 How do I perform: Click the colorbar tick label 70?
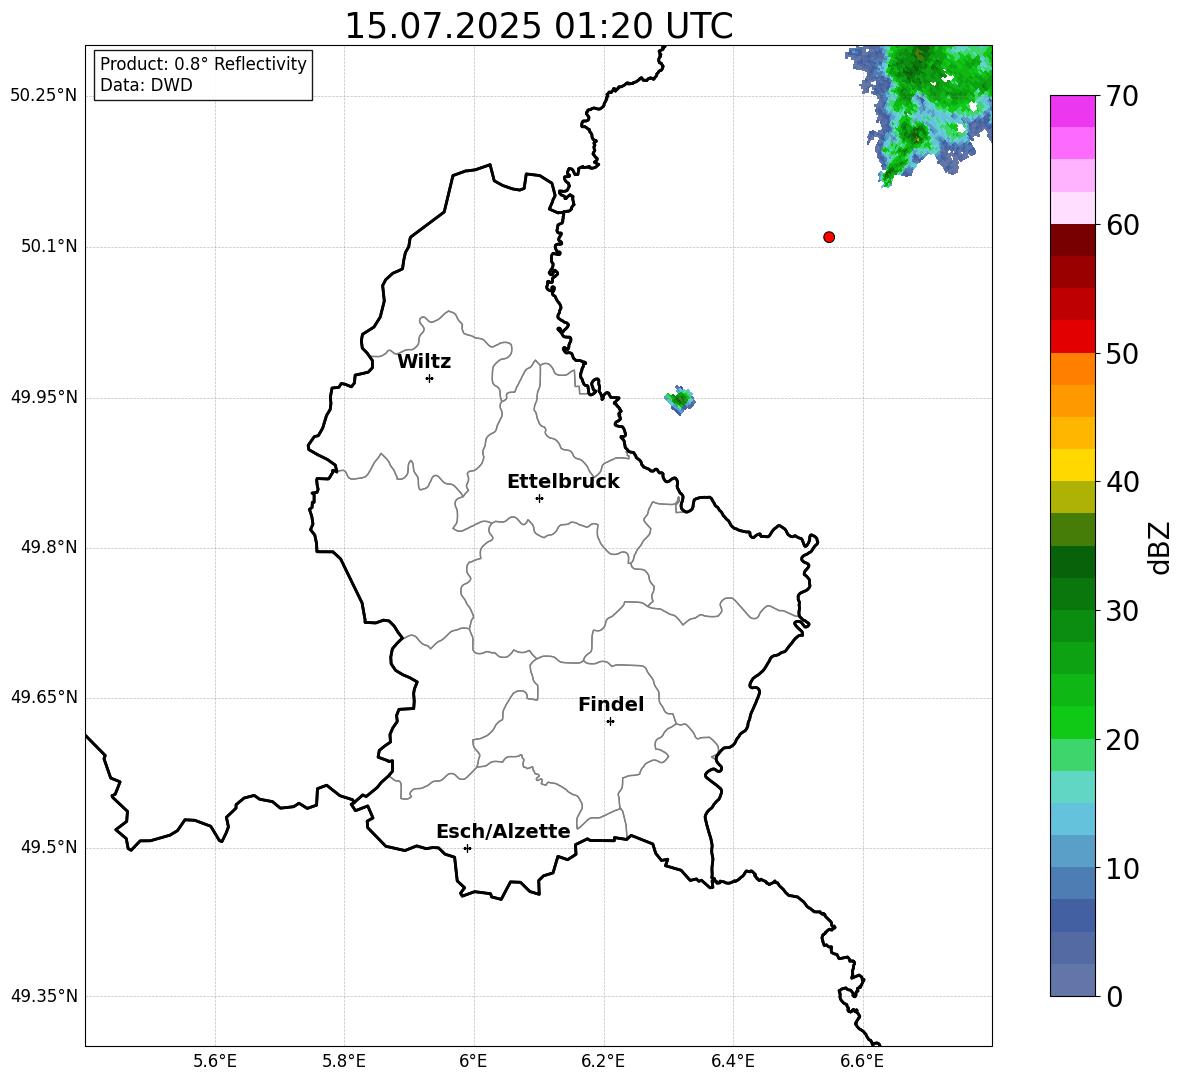point(1122,97)
